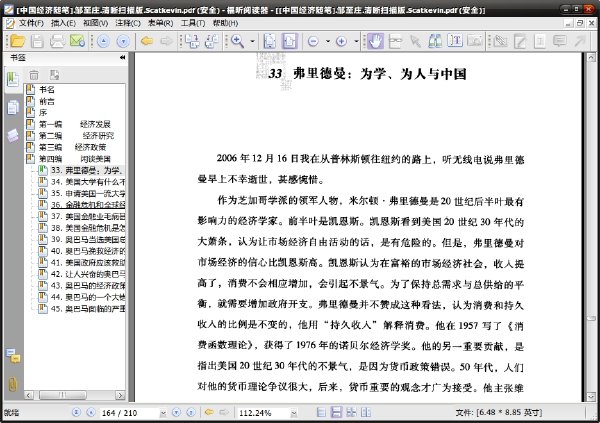This screenshot has width=600, height=423.
Task: Open the Attachments paperclip panel
Action: coord(13,384)
